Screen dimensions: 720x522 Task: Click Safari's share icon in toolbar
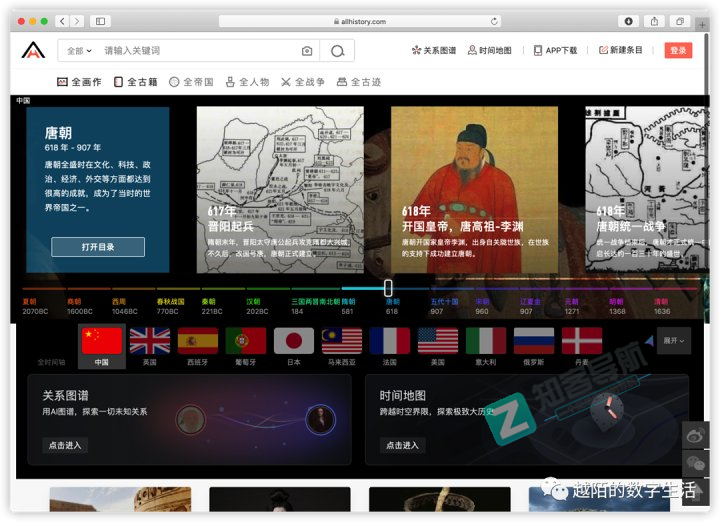(x=654, y=21)
